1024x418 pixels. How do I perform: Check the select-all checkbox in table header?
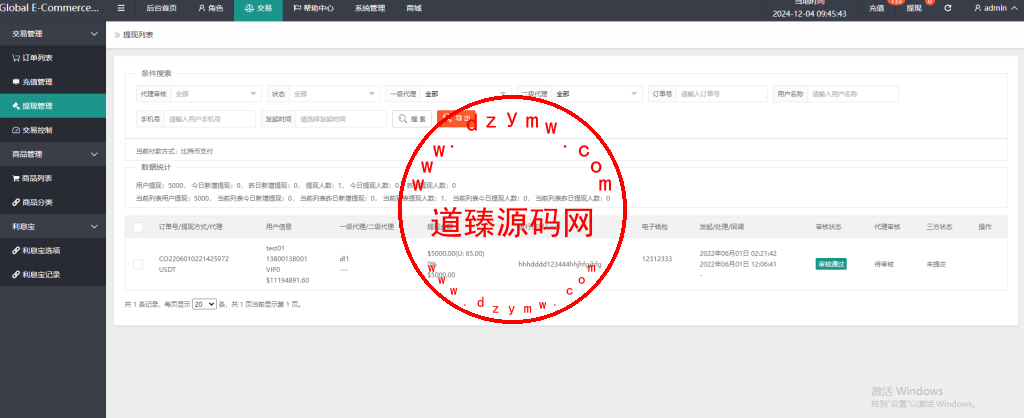click(138, 227)
